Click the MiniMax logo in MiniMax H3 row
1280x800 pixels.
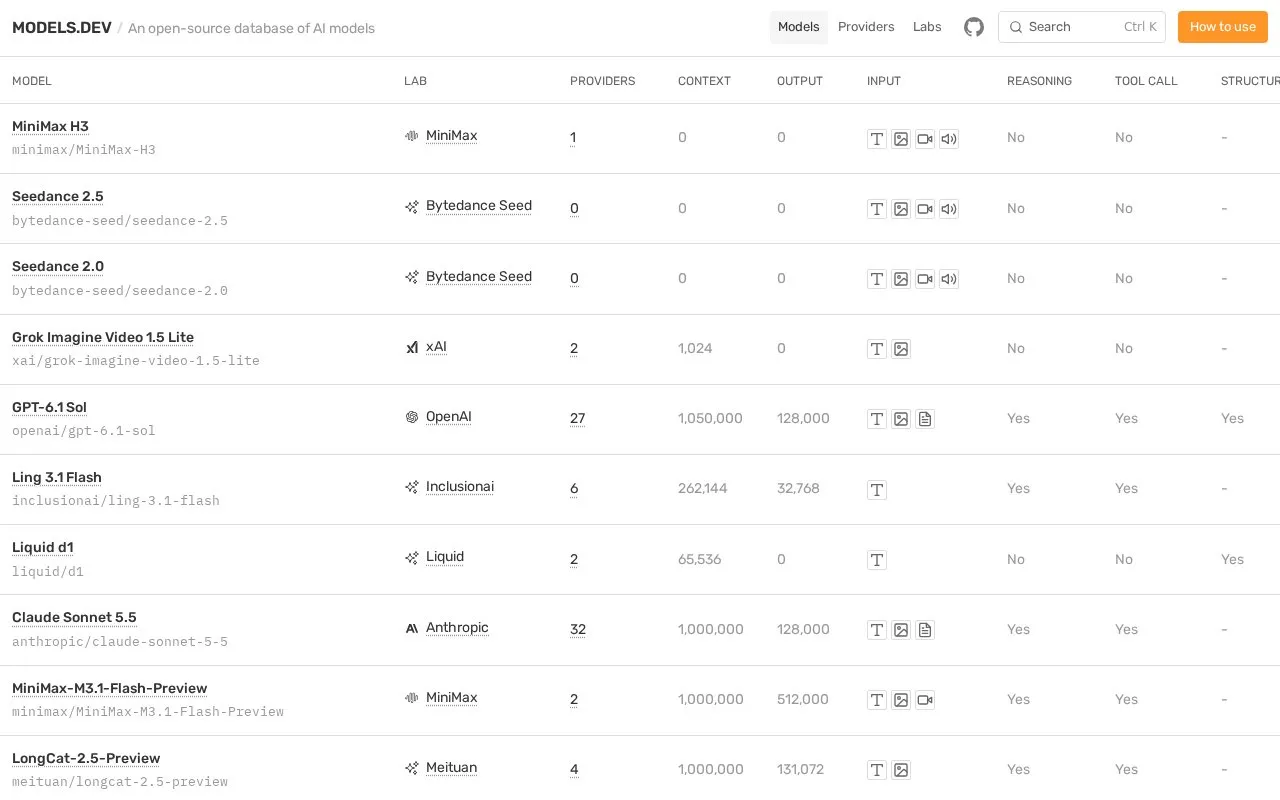411,136
